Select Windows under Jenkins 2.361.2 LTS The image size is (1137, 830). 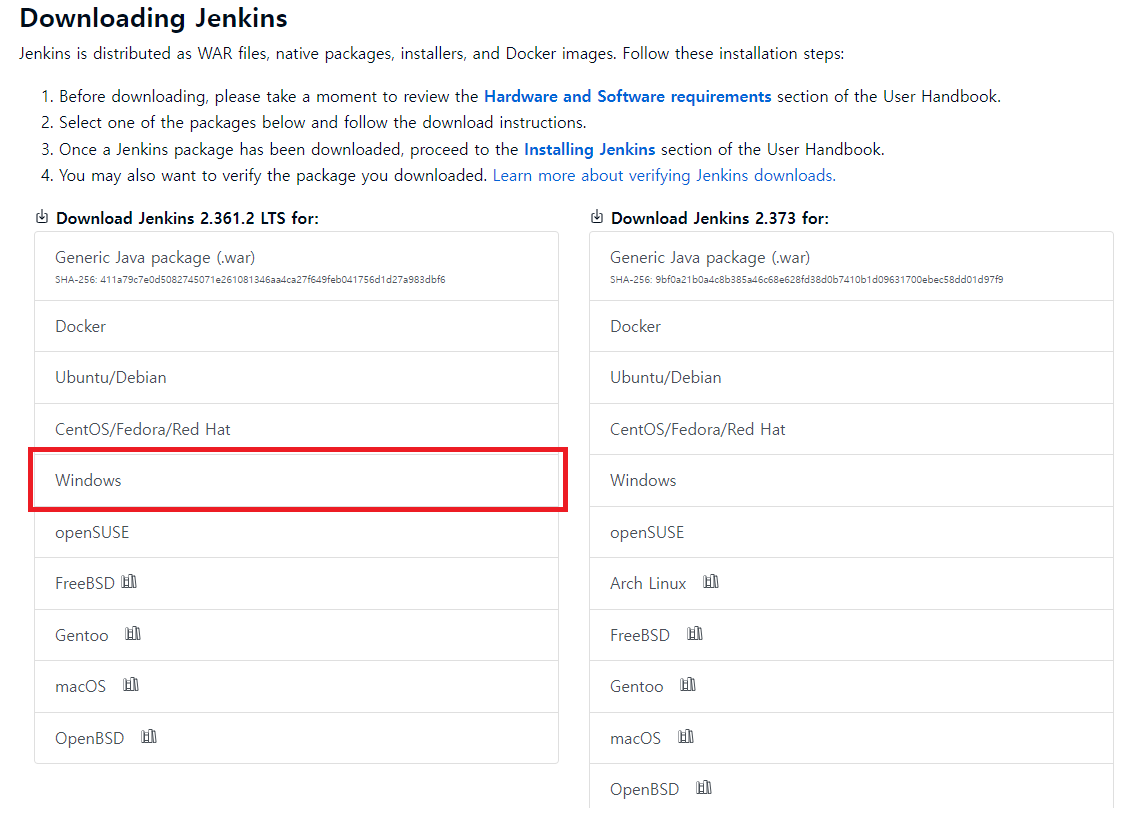[297, 481]
